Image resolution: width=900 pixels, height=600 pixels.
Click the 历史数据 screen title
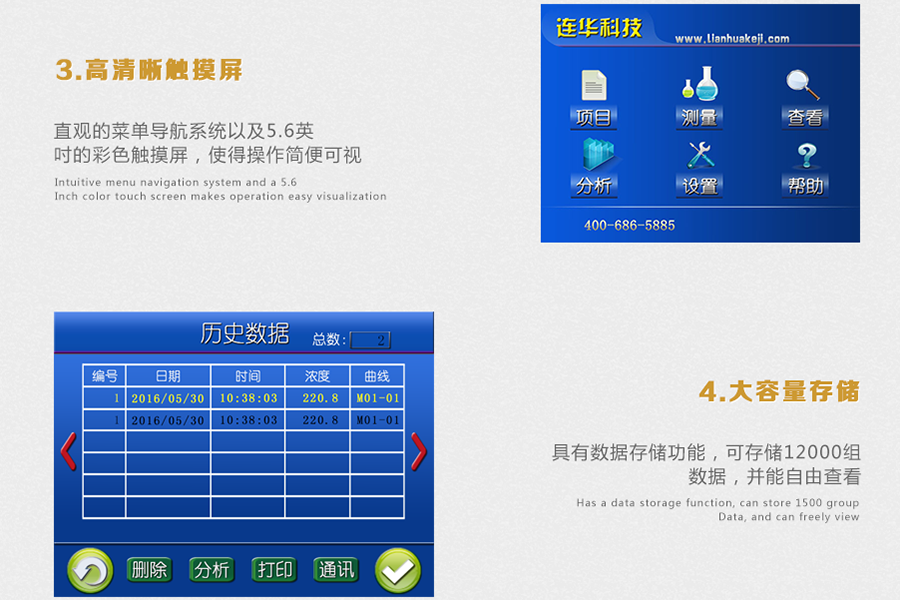pos(245,334)
